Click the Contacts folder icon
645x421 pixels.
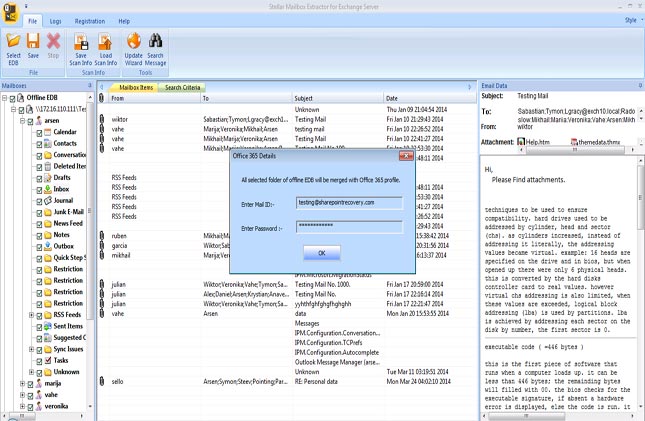tap(48, 144)
